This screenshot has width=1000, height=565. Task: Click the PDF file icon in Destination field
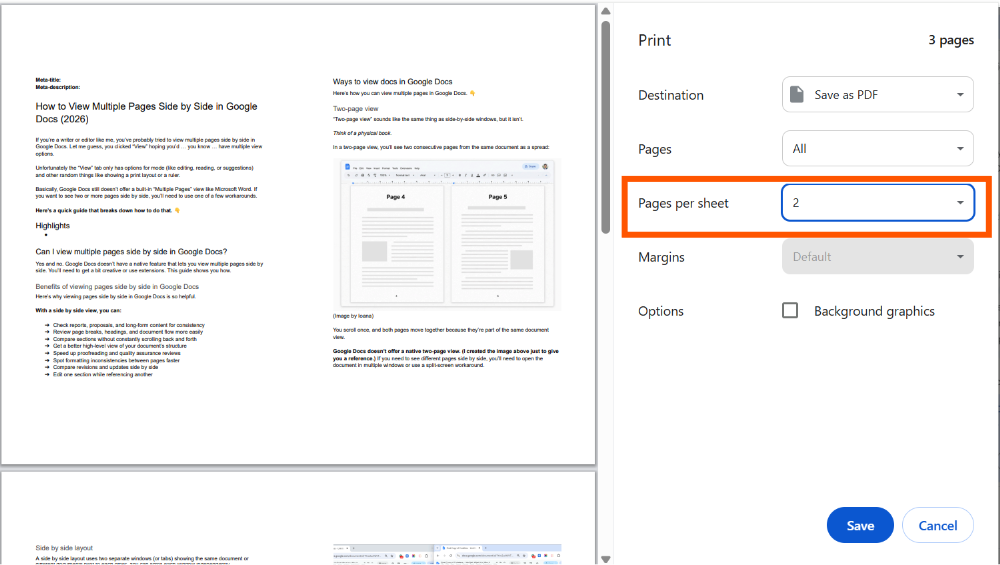point(797,94)
